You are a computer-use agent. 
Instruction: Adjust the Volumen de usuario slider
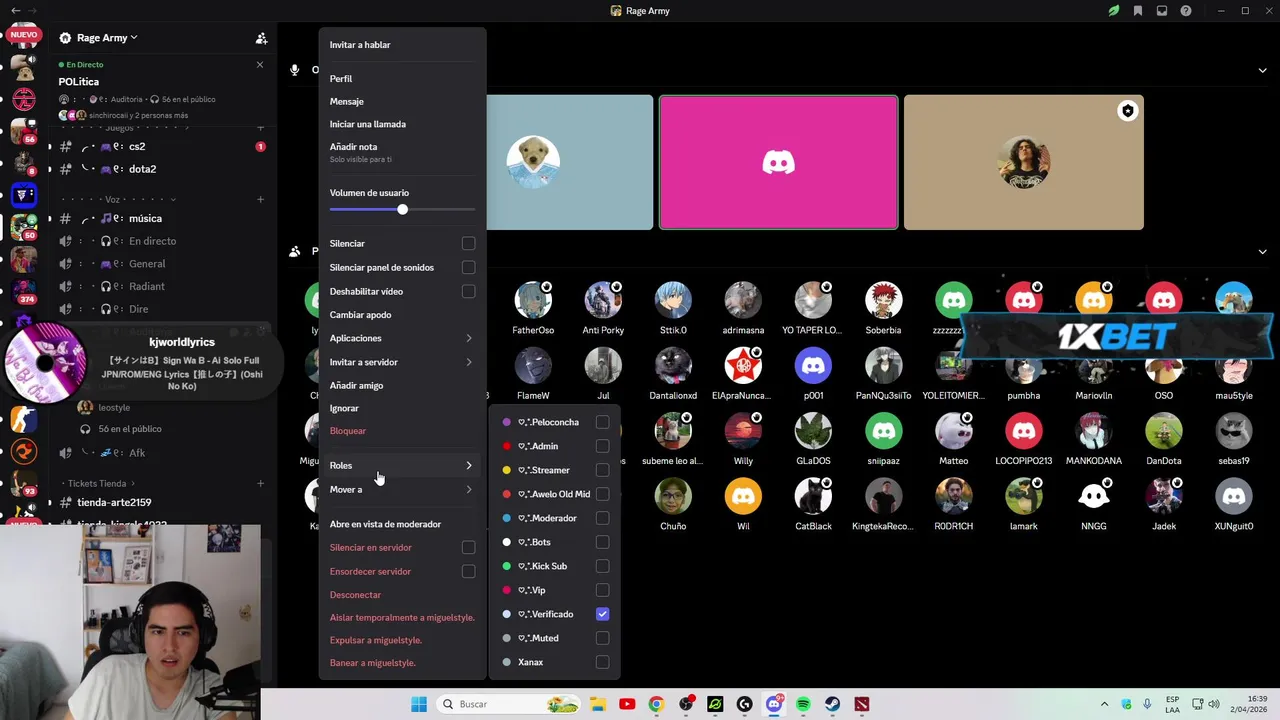(x=402, y=209)
